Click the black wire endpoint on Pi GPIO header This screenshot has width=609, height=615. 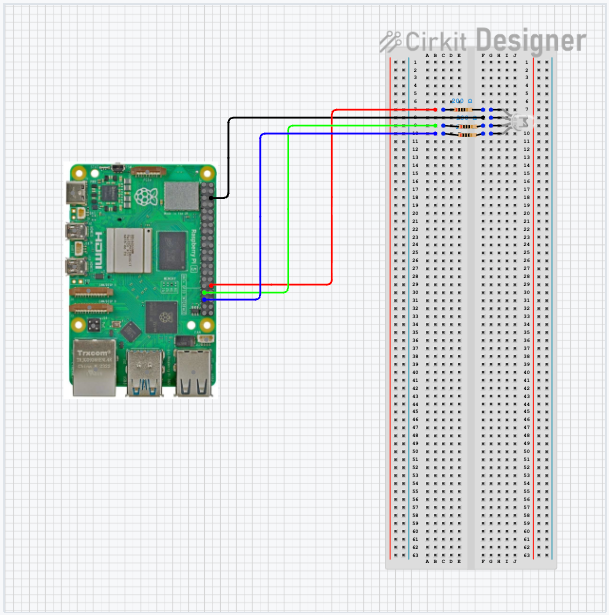(x=211, y=198)
